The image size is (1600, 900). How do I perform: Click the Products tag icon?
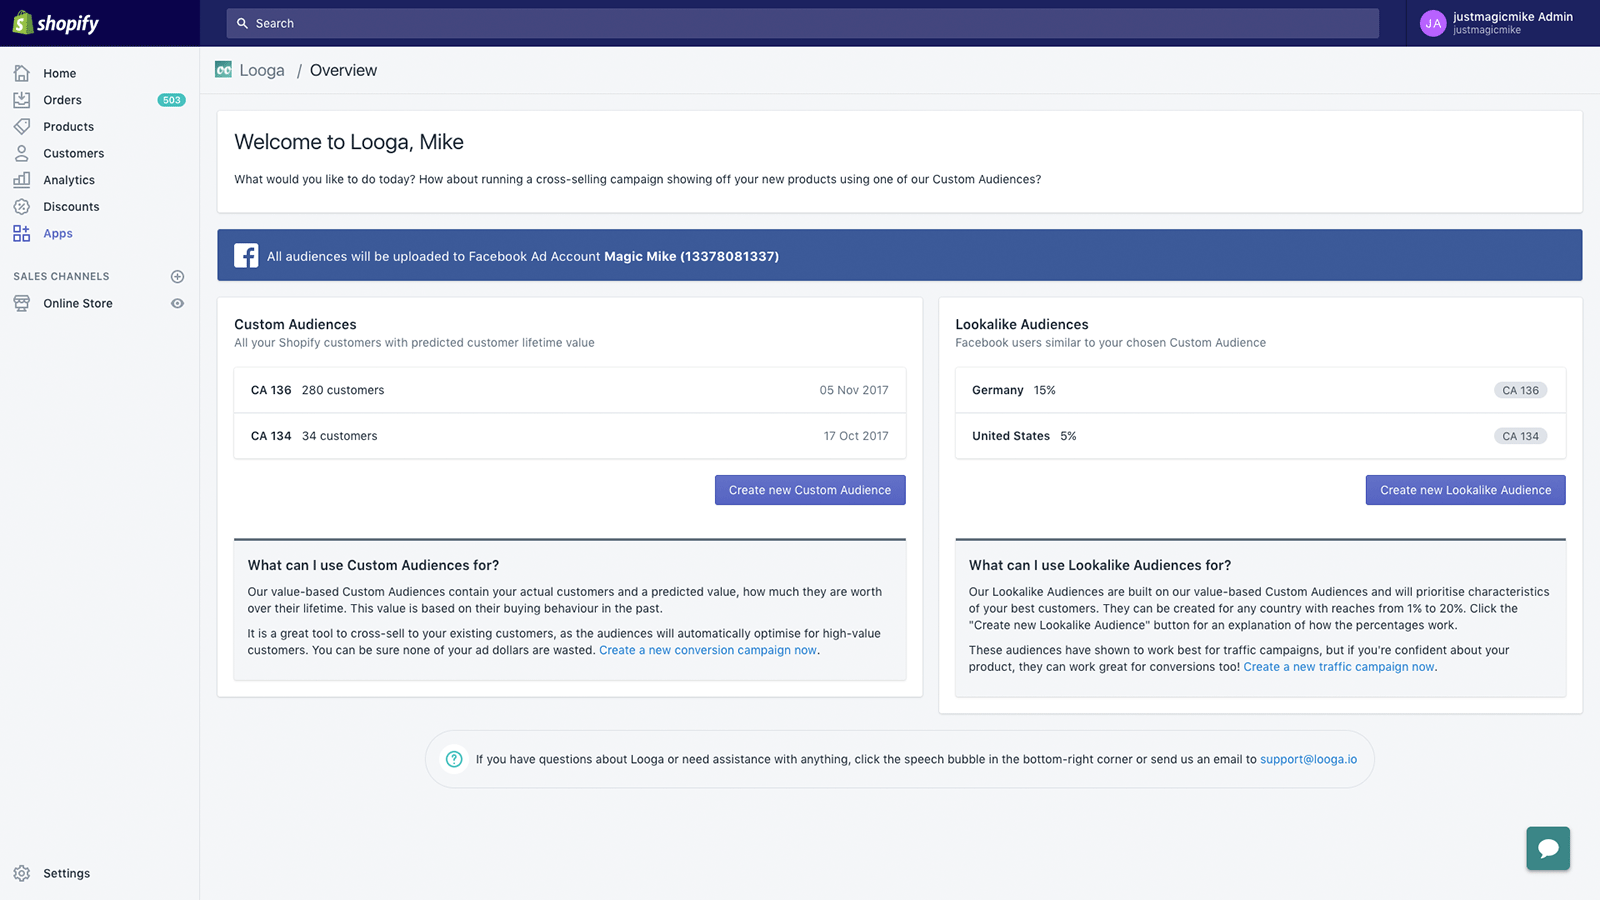22,127
